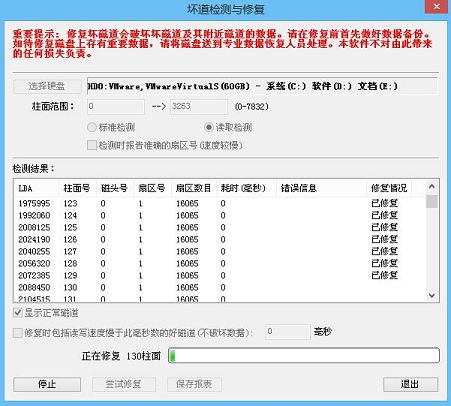
Task: Click the milliseconds threshold input field
Action: click(x=288, y=332)
